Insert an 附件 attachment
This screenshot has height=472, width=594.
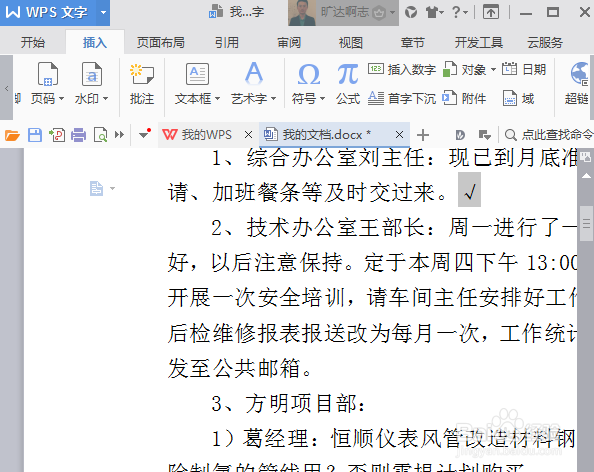point(464,98)
